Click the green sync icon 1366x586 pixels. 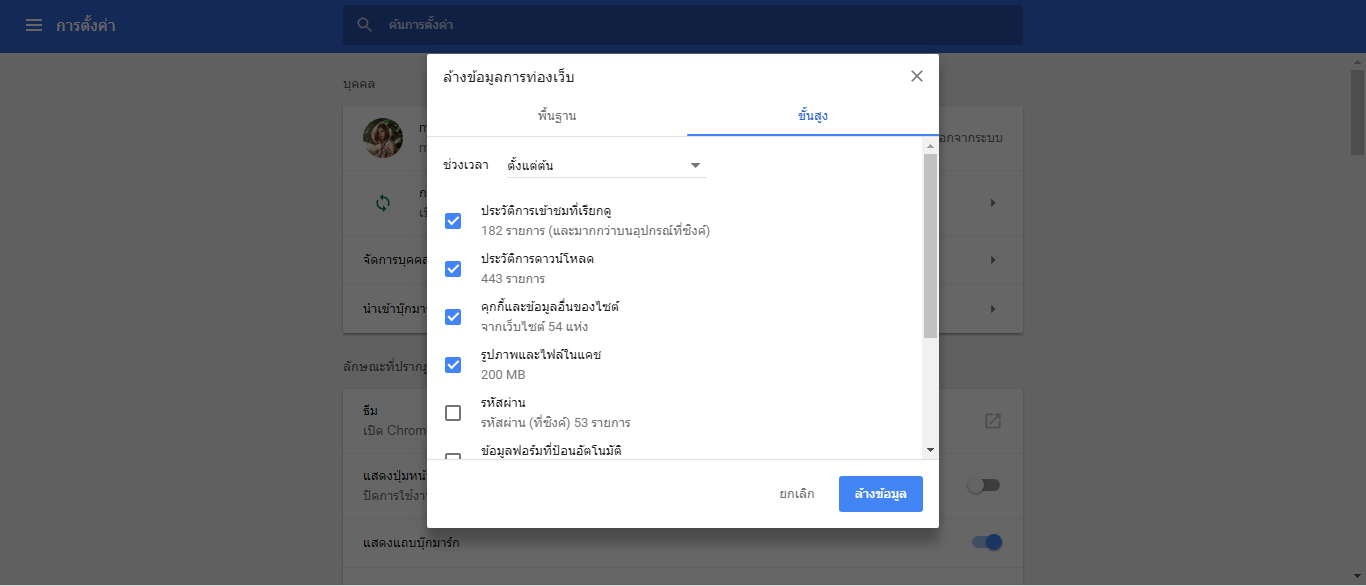click(383, 203)
